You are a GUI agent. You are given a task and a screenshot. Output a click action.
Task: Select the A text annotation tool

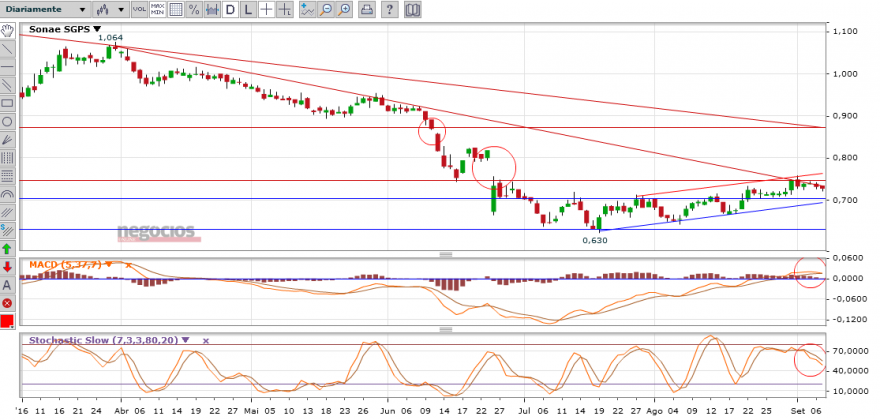pyautogui.click(x=7, y=285)
